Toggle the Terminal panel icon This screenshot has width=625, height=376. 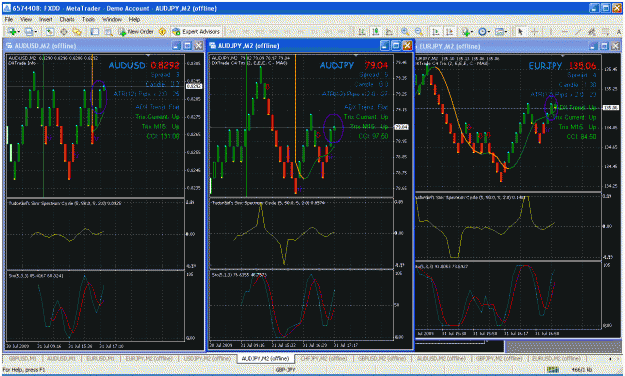pyautogui.click(x=94, y=31)
